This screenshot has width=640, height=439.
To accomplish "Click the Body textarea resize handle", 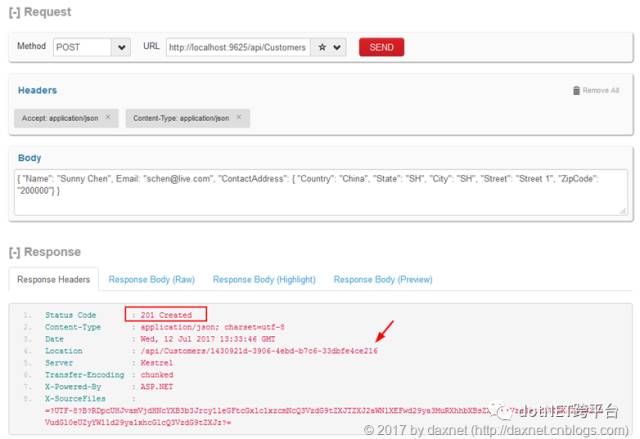I will [x=623, y=211].
